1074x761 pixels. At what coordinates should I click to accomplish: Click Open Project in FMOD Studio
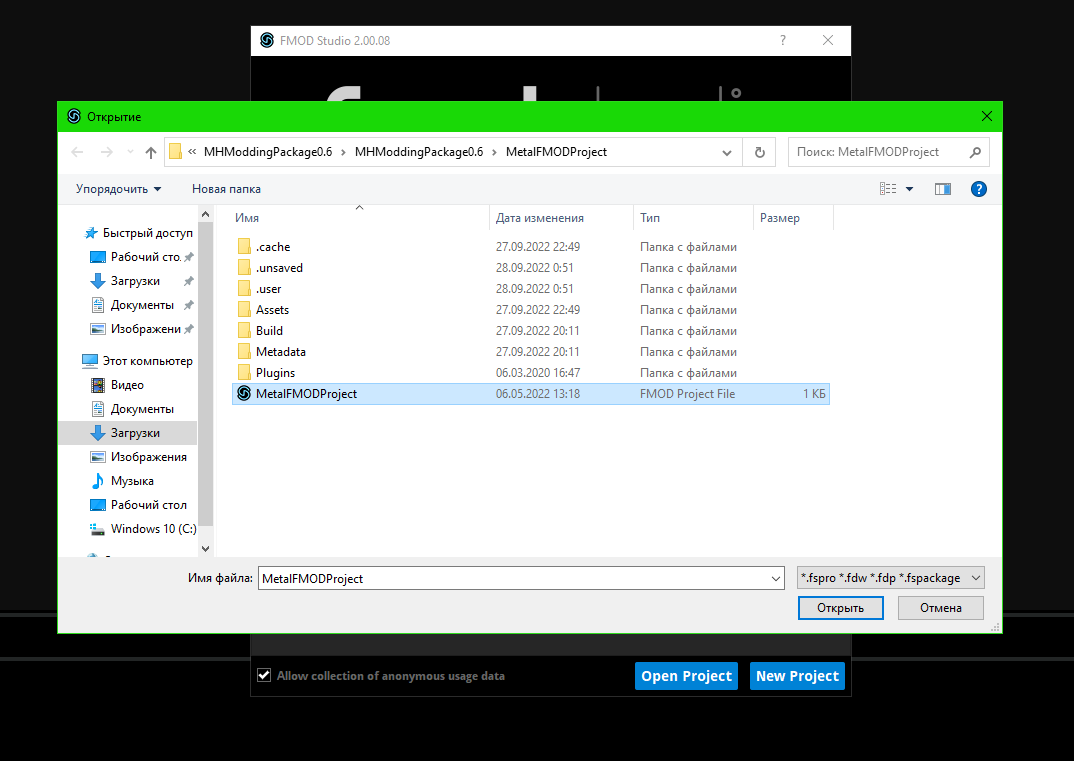686,676
